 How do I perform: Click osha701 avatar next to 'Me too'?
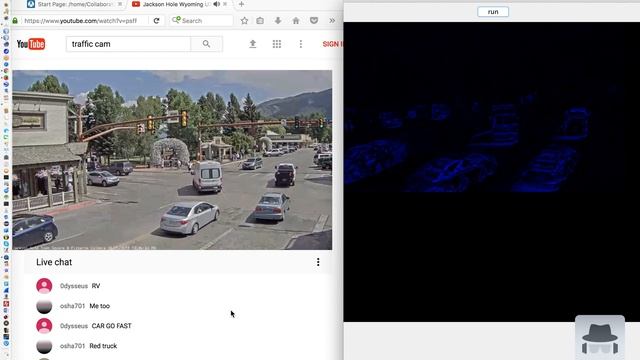(44, 306)
